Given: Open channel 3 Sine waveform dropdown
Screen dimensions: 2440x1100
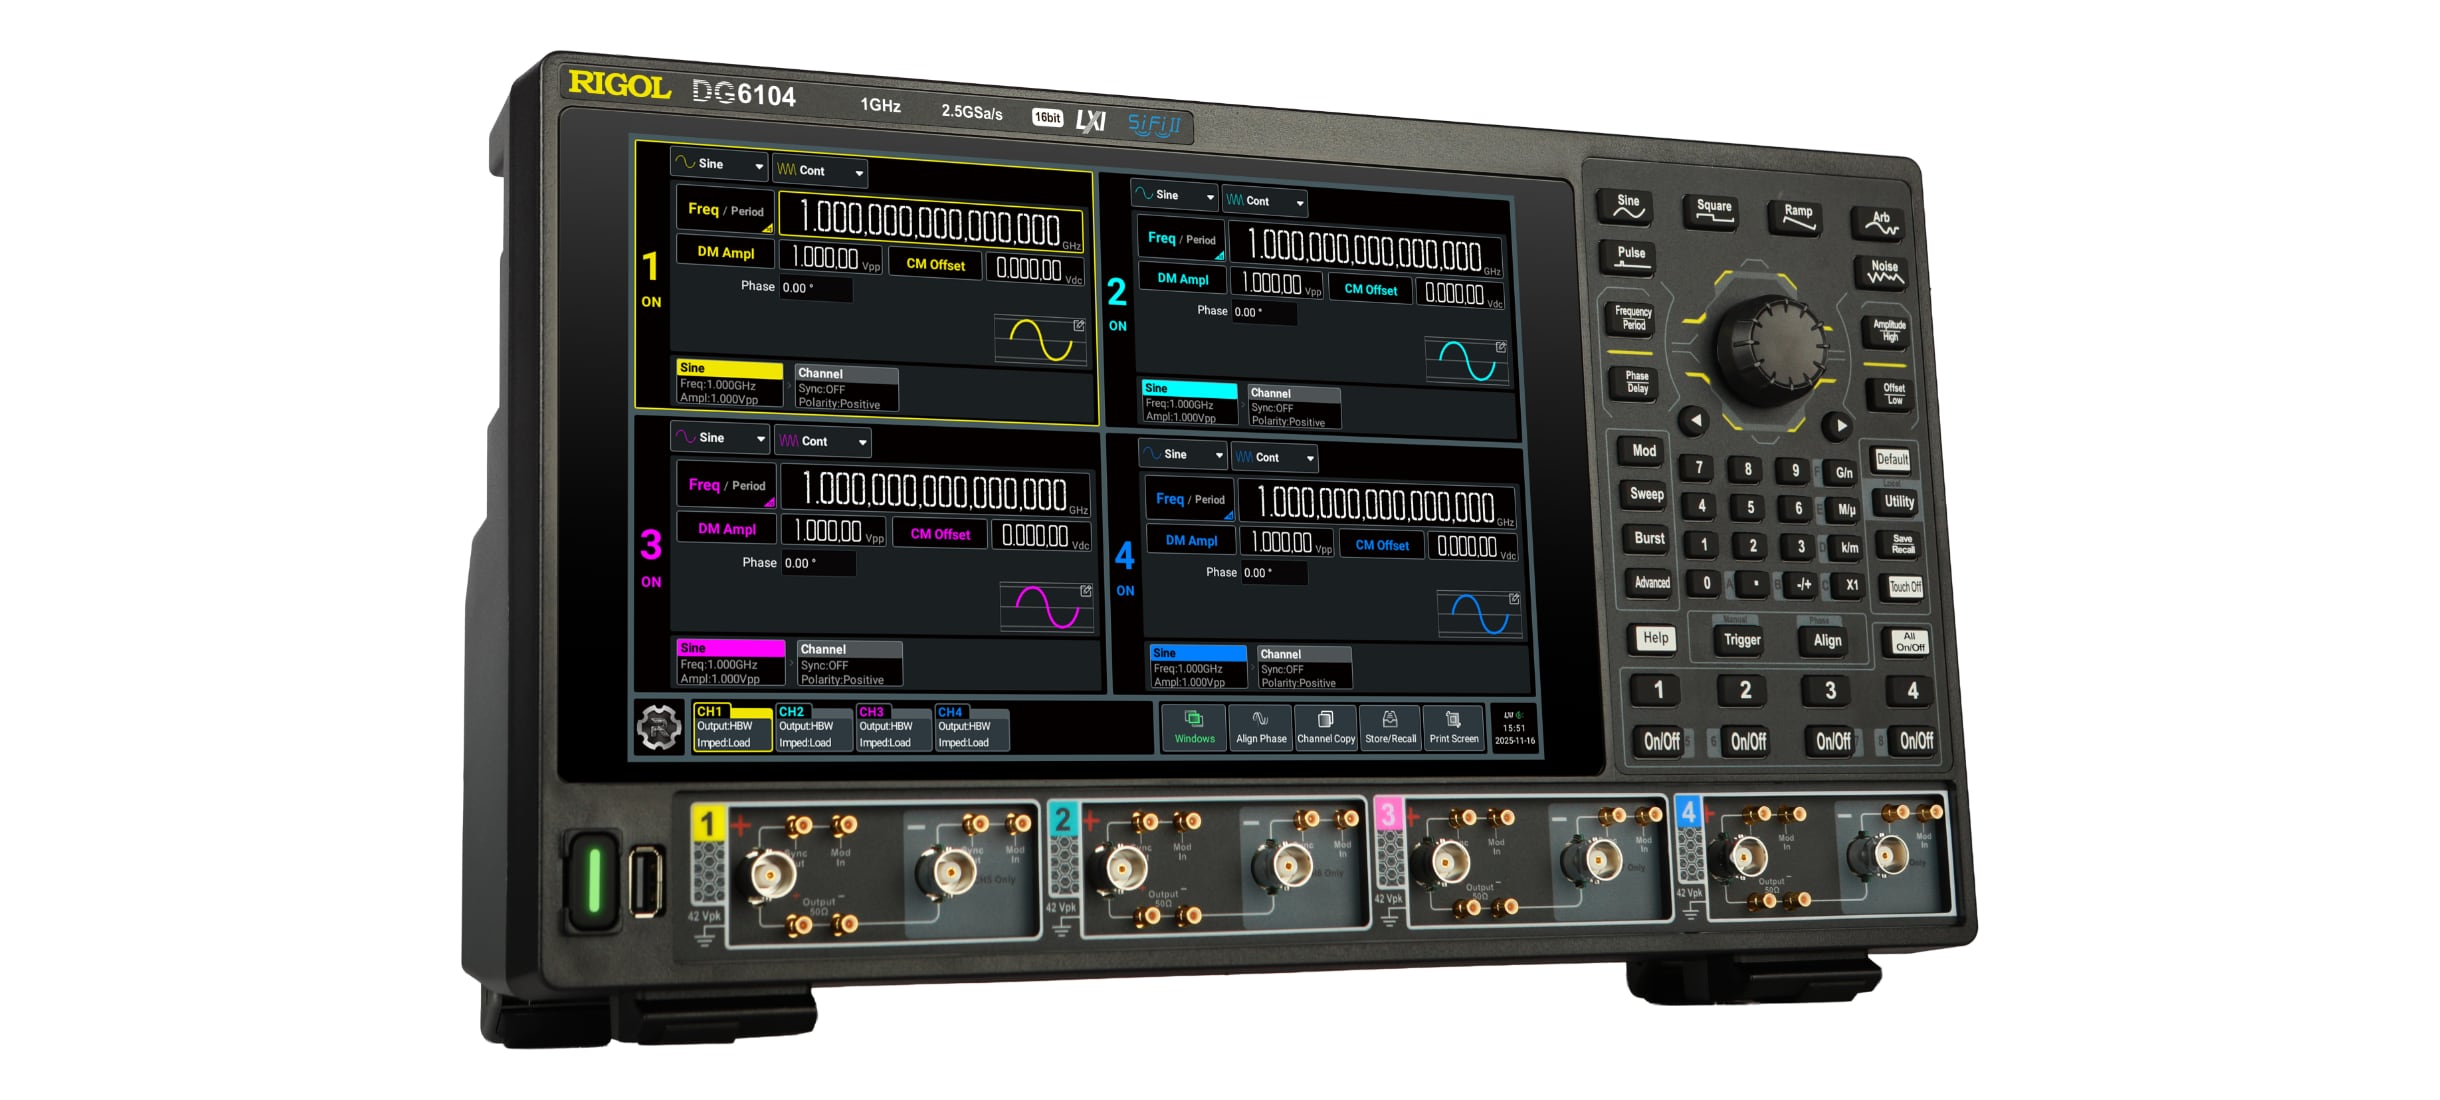Looking at the screenshot, I should pyautogui.click(x=720, y=438).
